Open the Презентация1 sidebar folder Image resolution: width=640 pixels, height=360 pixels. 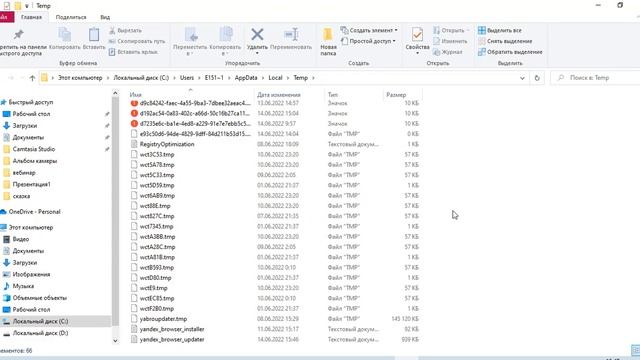(31, 184)
